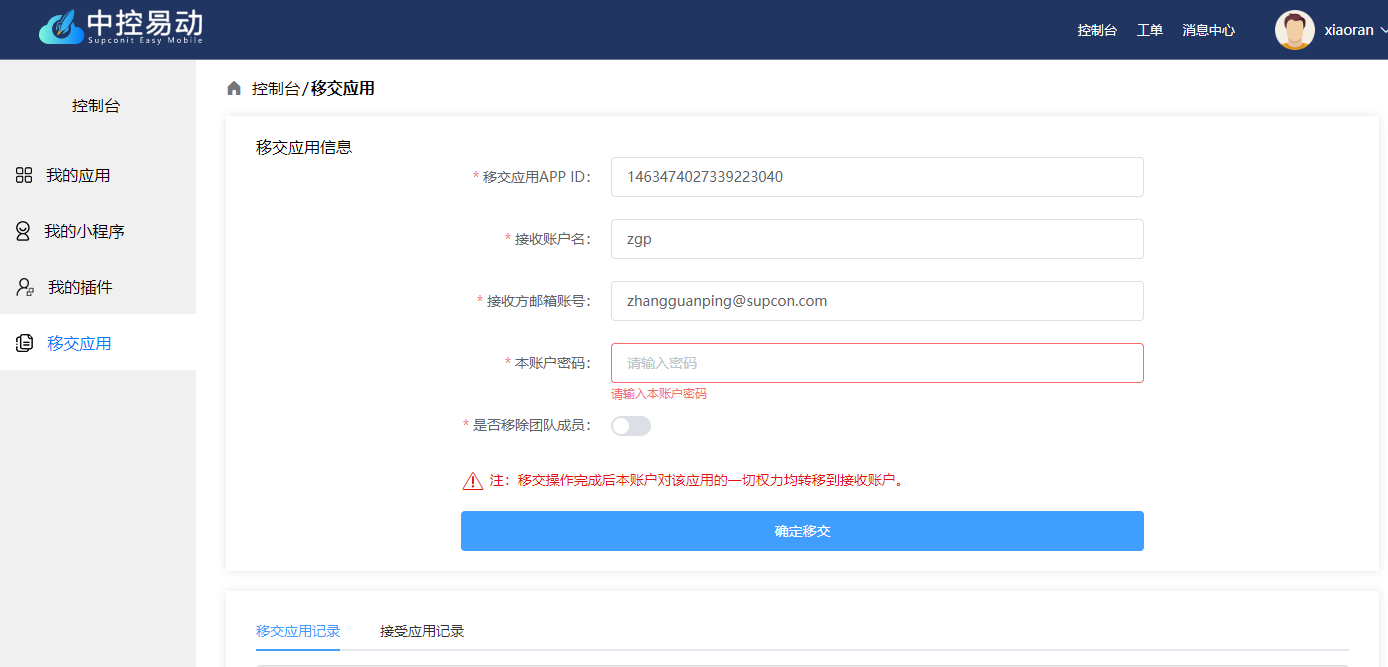Click the 控制台 breadcrumb link
Image resolution: width=1388 pixels, height=667 pixels.
[x=275, y=88]
